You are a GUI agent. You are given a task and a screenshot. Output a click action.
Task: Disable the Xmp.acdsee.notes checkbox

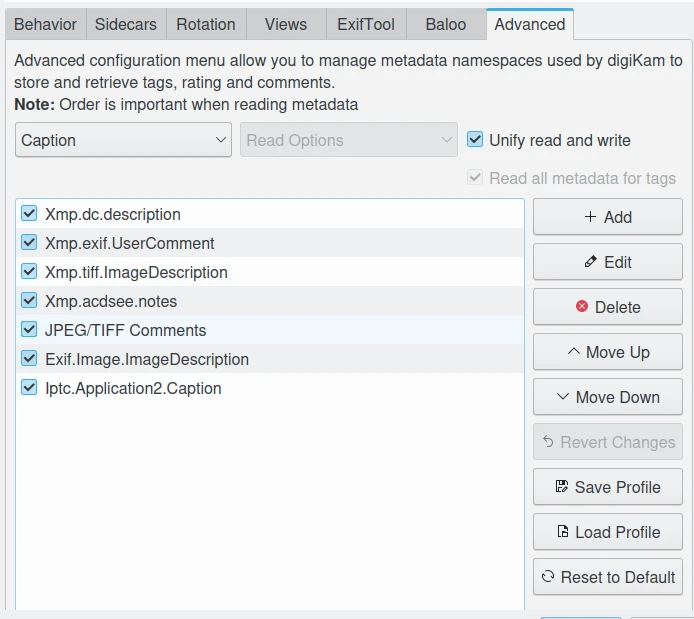29,301
